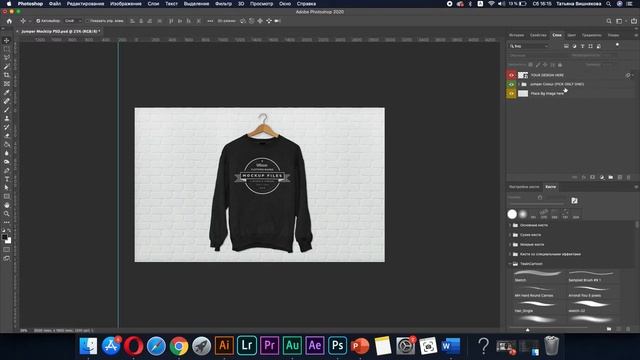Image resolution: width=640 pixels, height=360 pixels.
Task: Open the search icon in options bar
Action: [609, 21]
